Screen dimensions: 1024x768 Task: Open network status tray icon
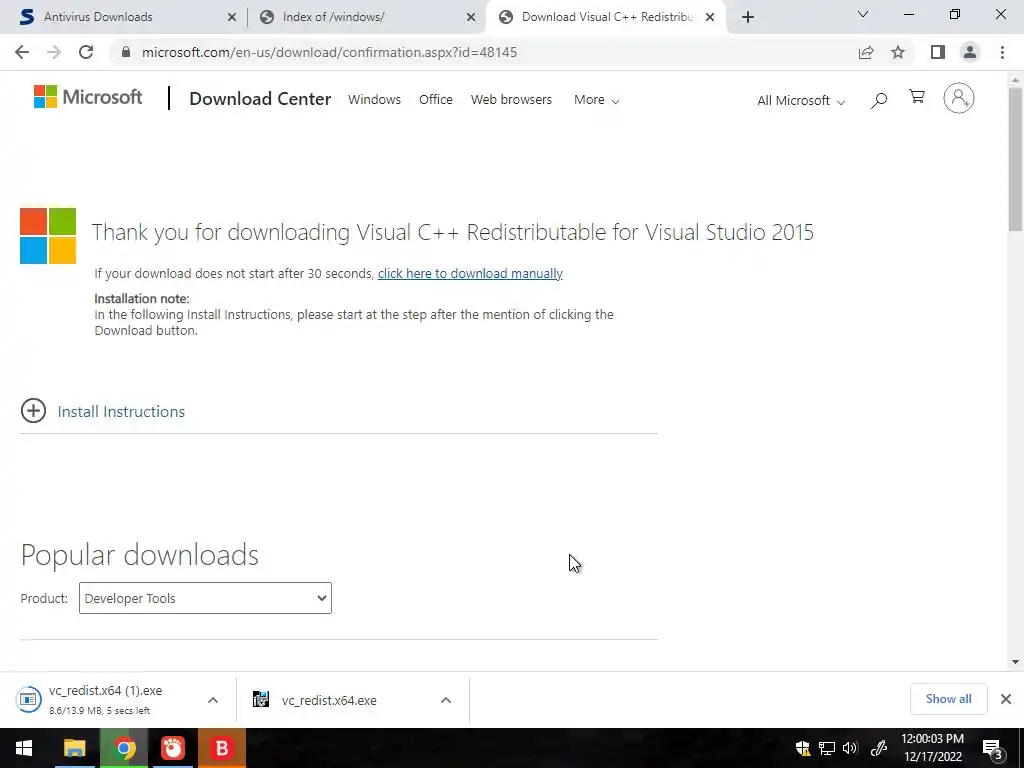(x=827, y=748)
